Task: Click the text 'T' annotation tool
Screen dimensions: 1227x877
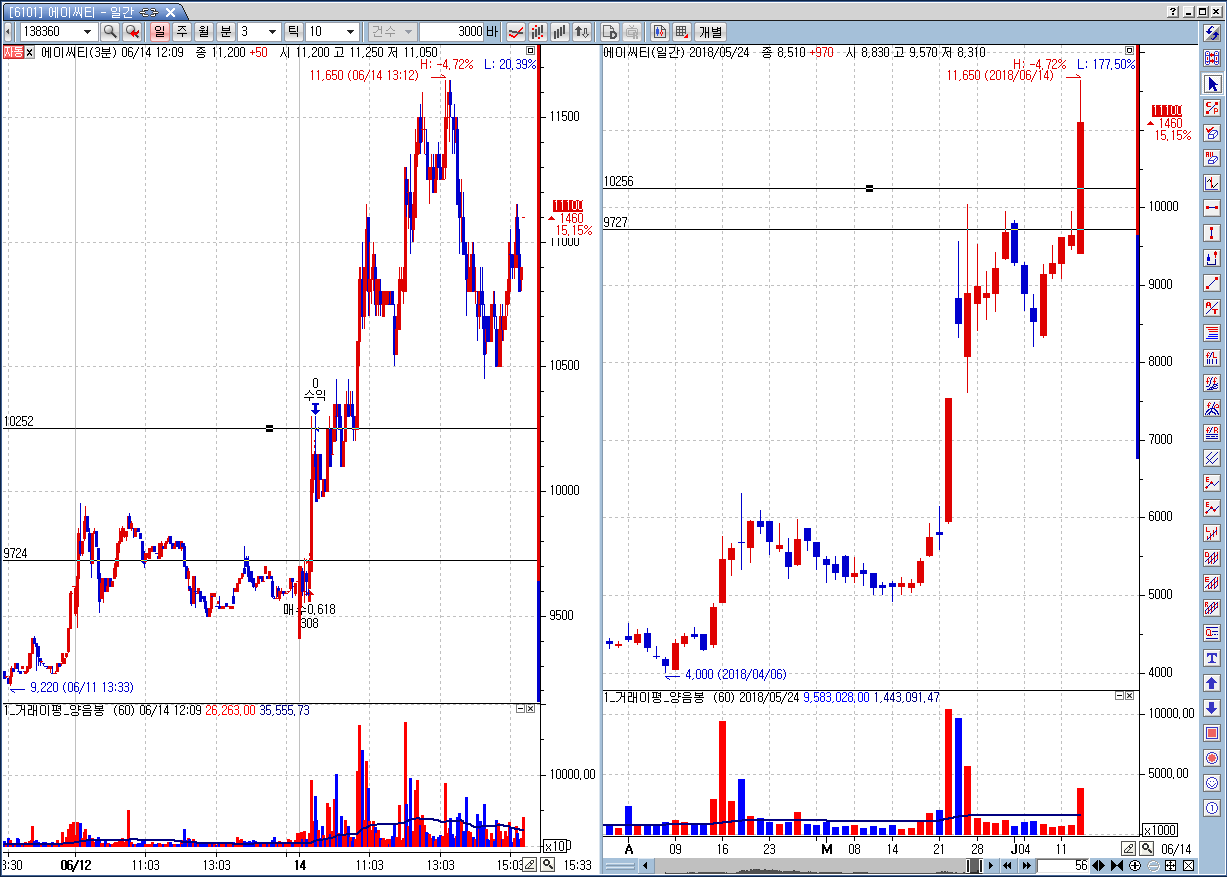Action: click(1212, 658)
